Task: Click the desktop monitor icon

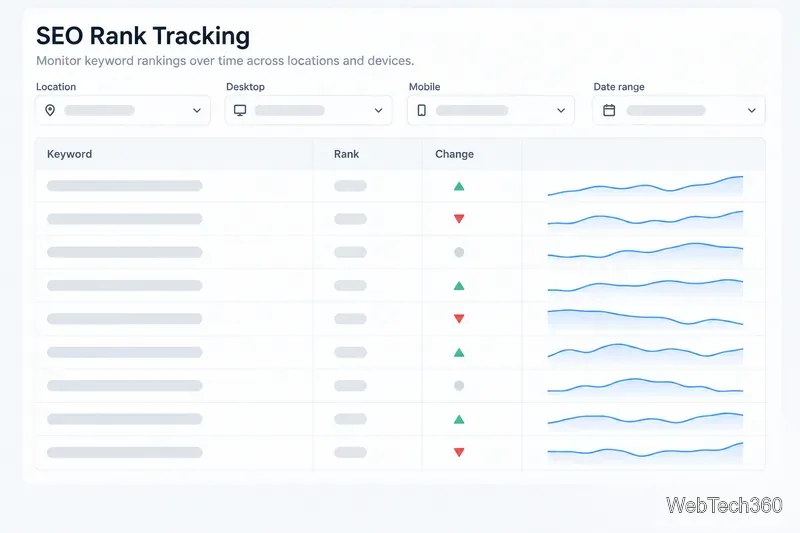Action: tap(240, 110)
